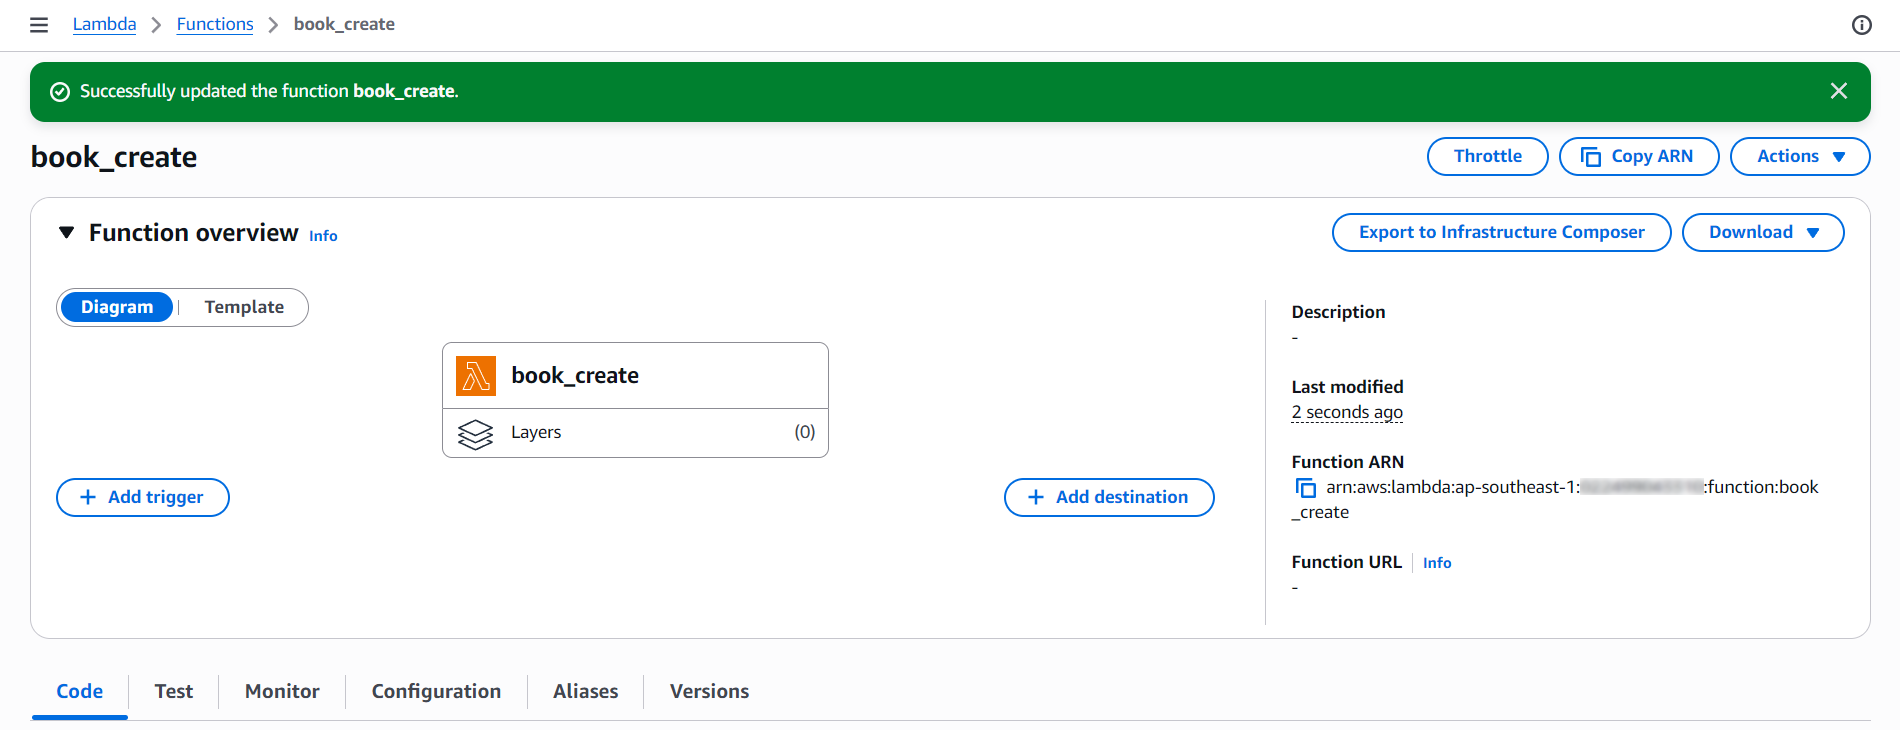Screen dimensions: 1900x730
Task: Go to the Functions breadcrumb link
Action: point(215,24)
